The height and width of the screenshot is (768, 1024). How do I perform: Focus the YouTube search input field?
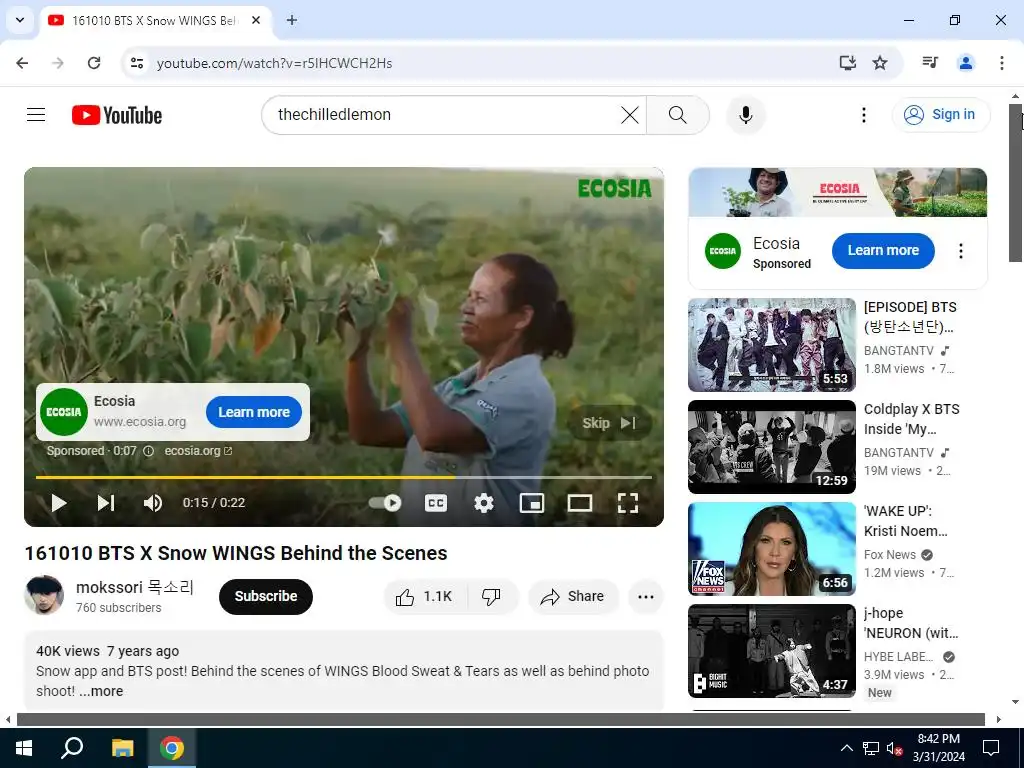[x=444, y=115]
